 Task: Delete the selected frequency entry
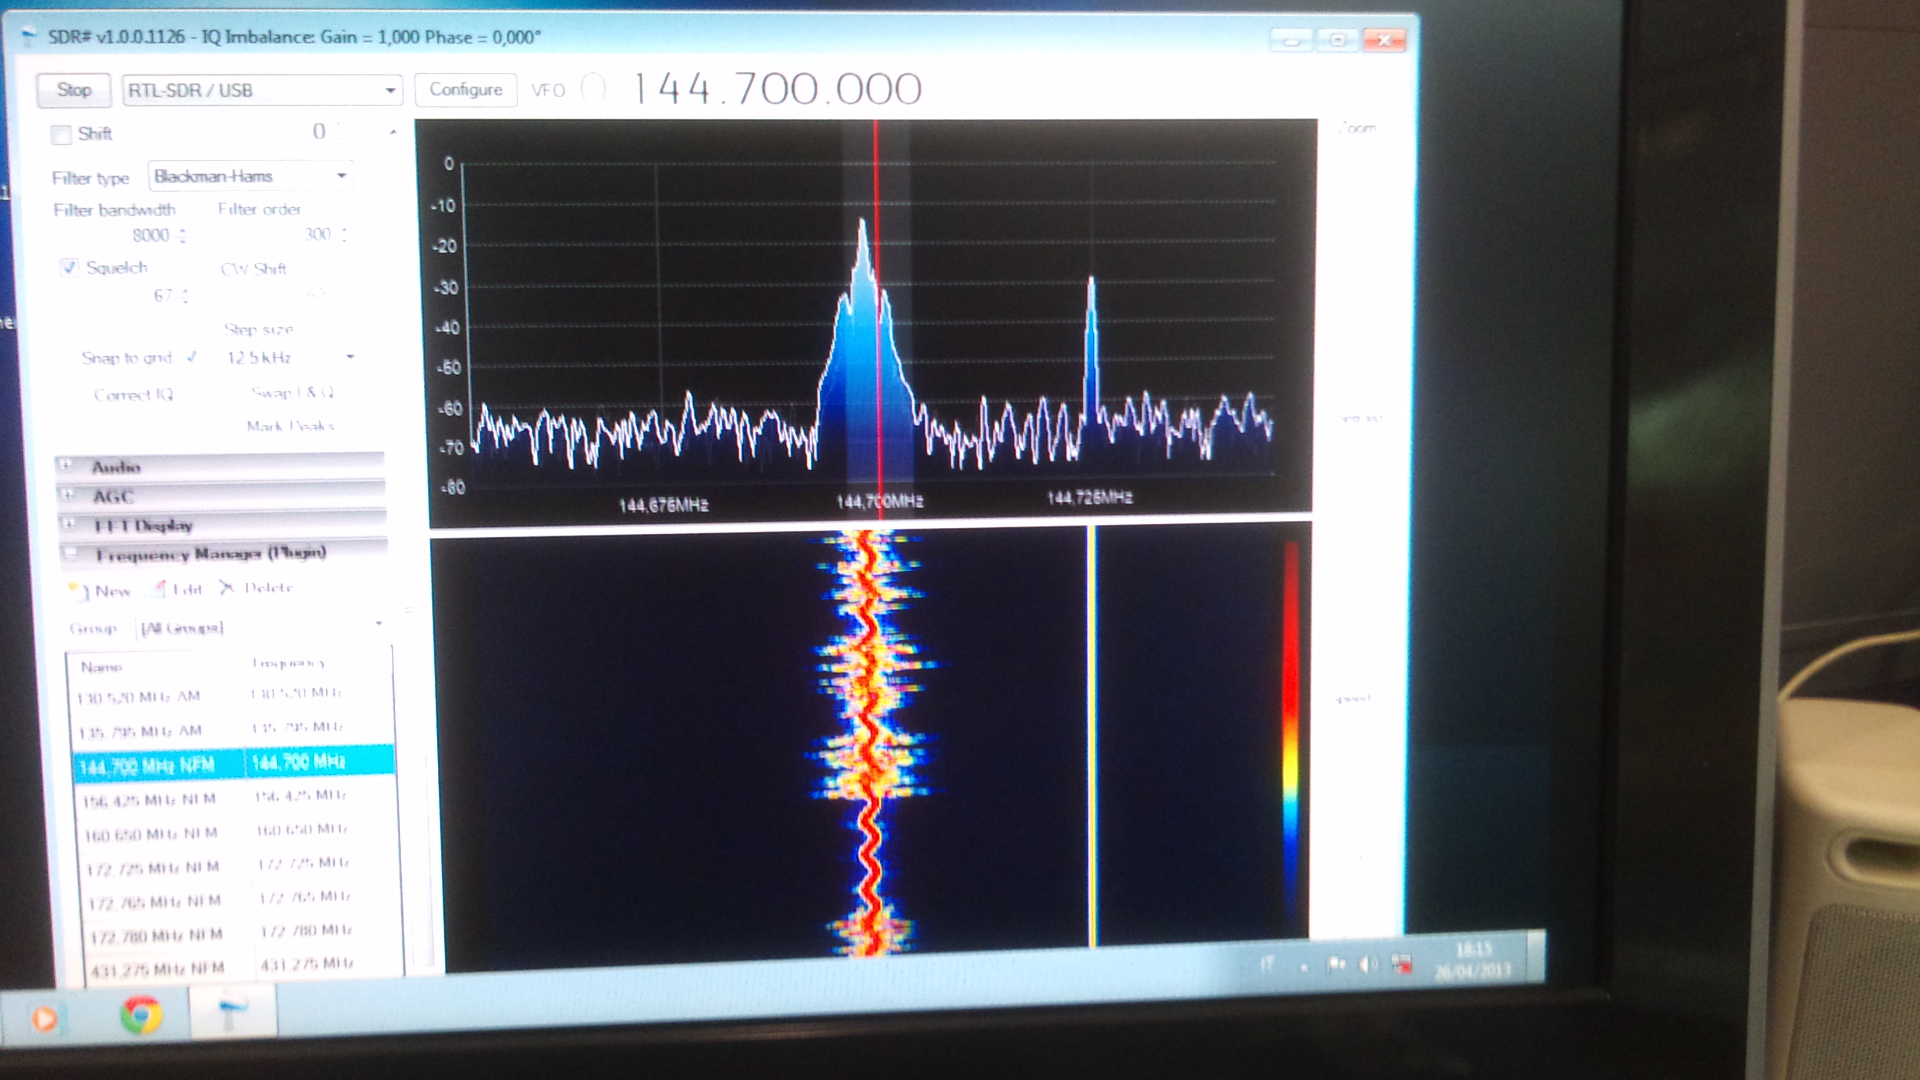pyautogui.click(x=256, y=588)
